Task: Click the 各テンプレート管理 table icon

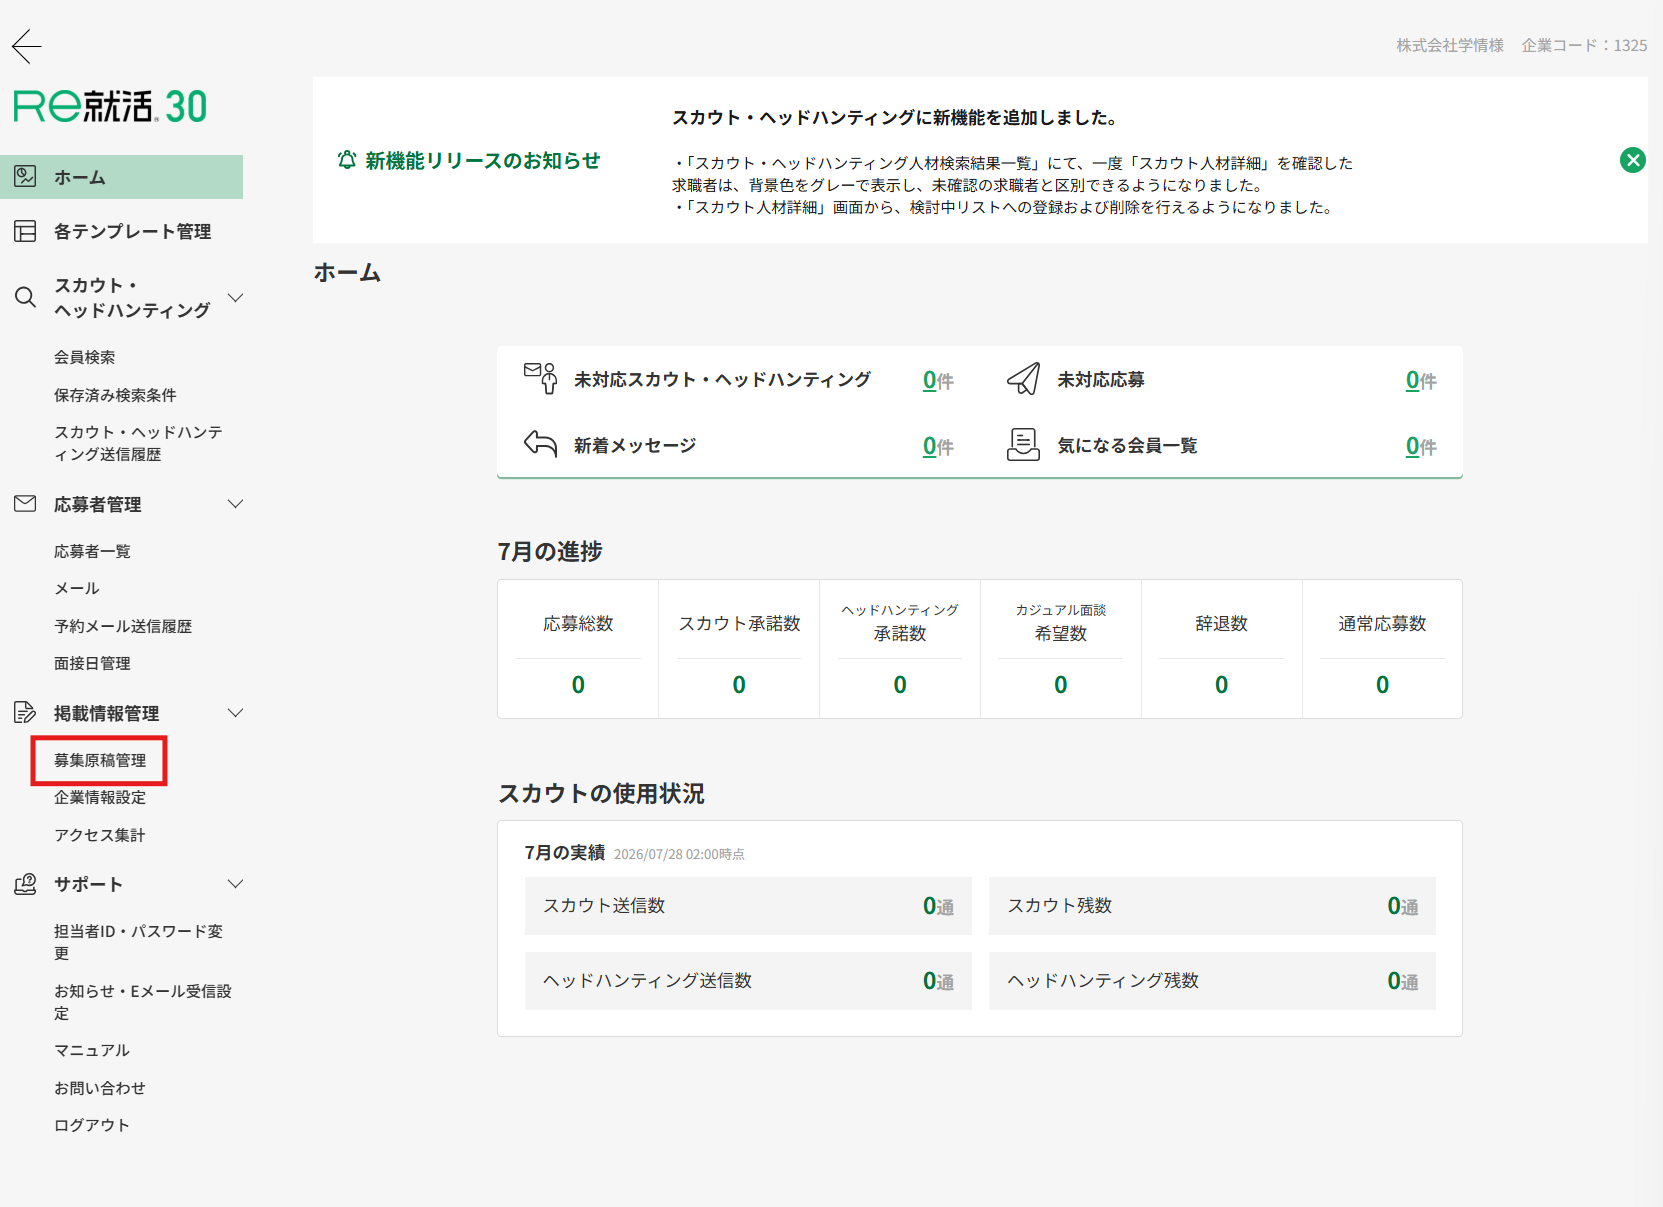Action: (x=25, y=231)
